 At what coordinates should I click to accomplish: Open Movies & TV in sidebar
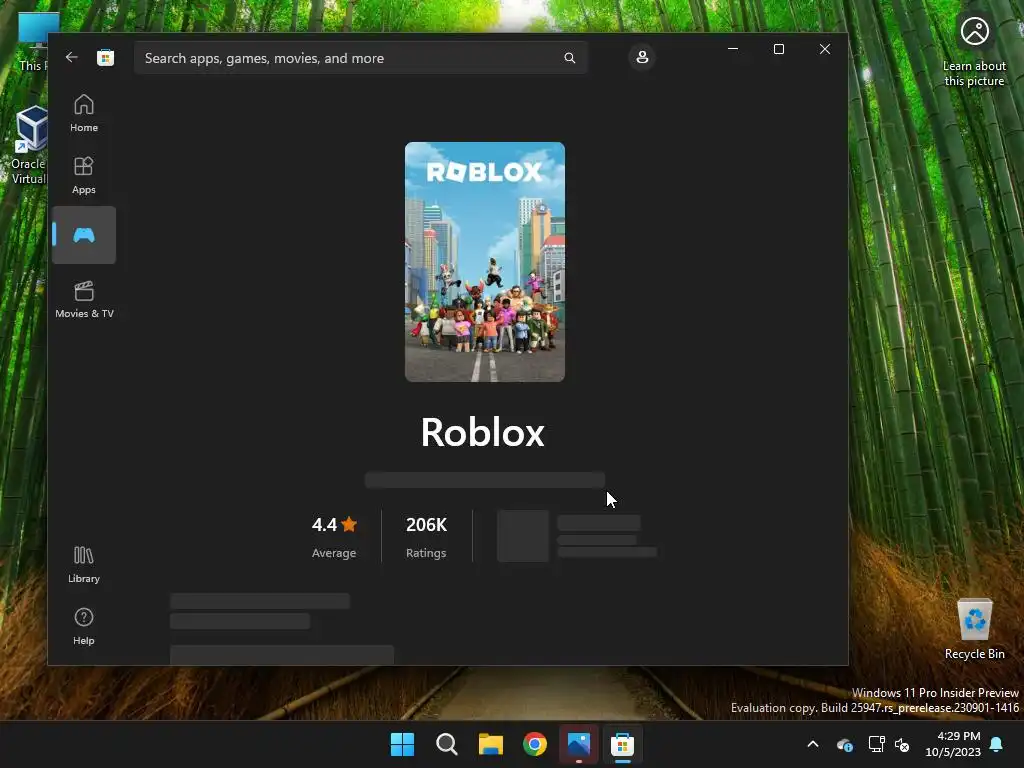[84, 299]
